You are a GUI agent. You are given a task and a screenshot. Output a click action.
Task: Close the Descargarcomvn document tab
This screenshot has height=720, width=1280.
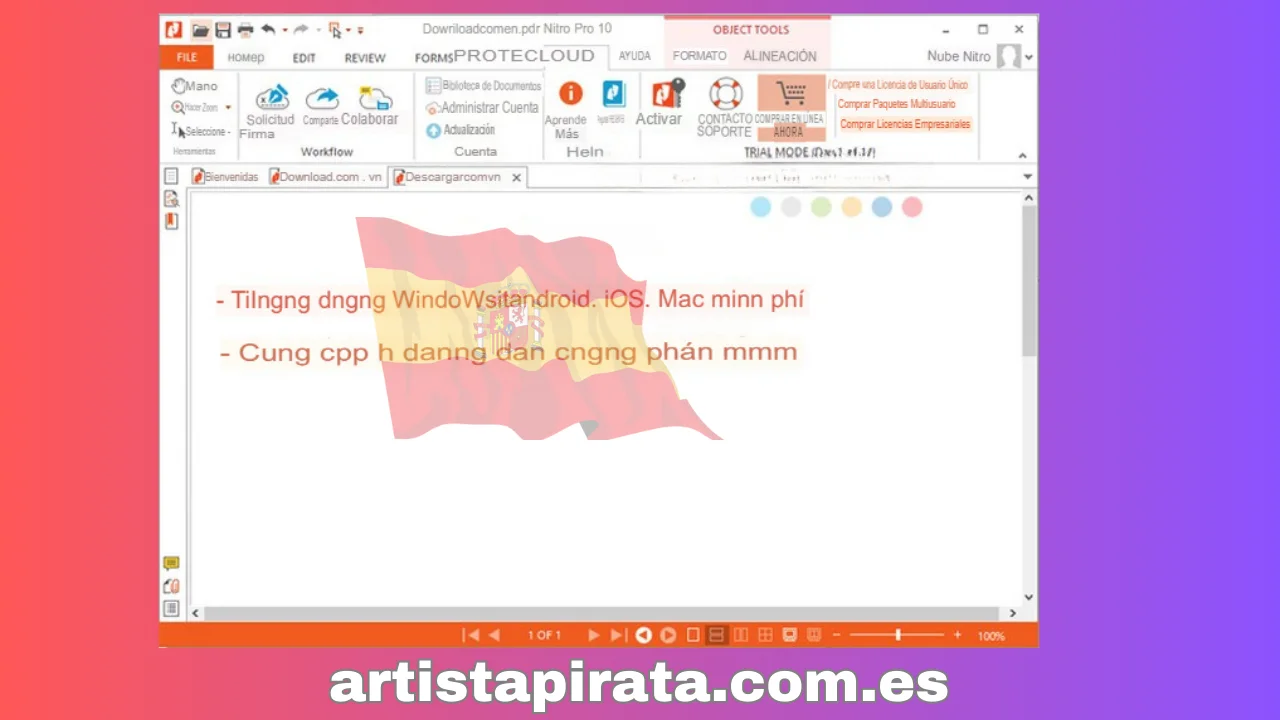tap(517, 178)
